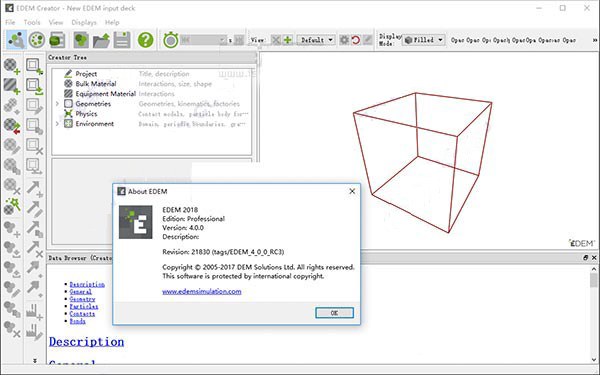This screenshot has width=600, height=375.
Task: Select Project in the Creator Tree
Action: pos(86,74)
